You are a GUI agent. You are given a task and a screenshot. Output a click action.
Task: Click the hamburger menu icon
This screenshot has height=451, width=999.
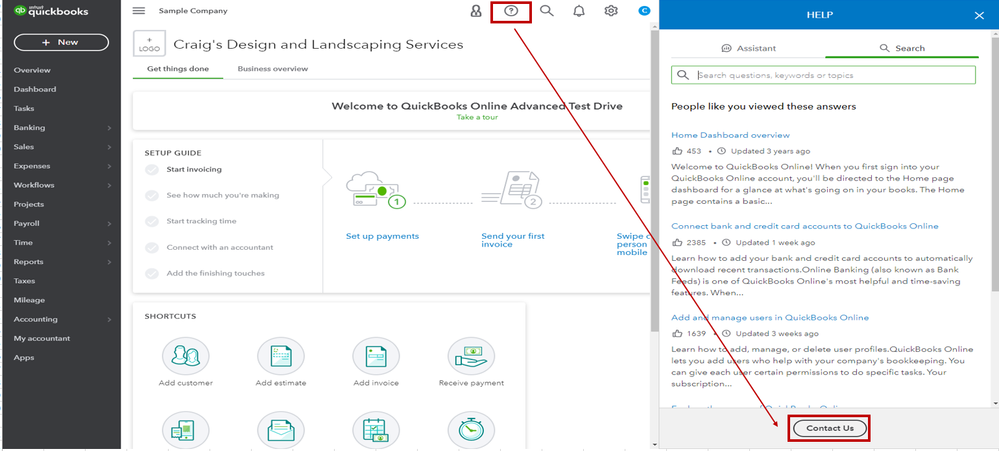pos(139,11)
